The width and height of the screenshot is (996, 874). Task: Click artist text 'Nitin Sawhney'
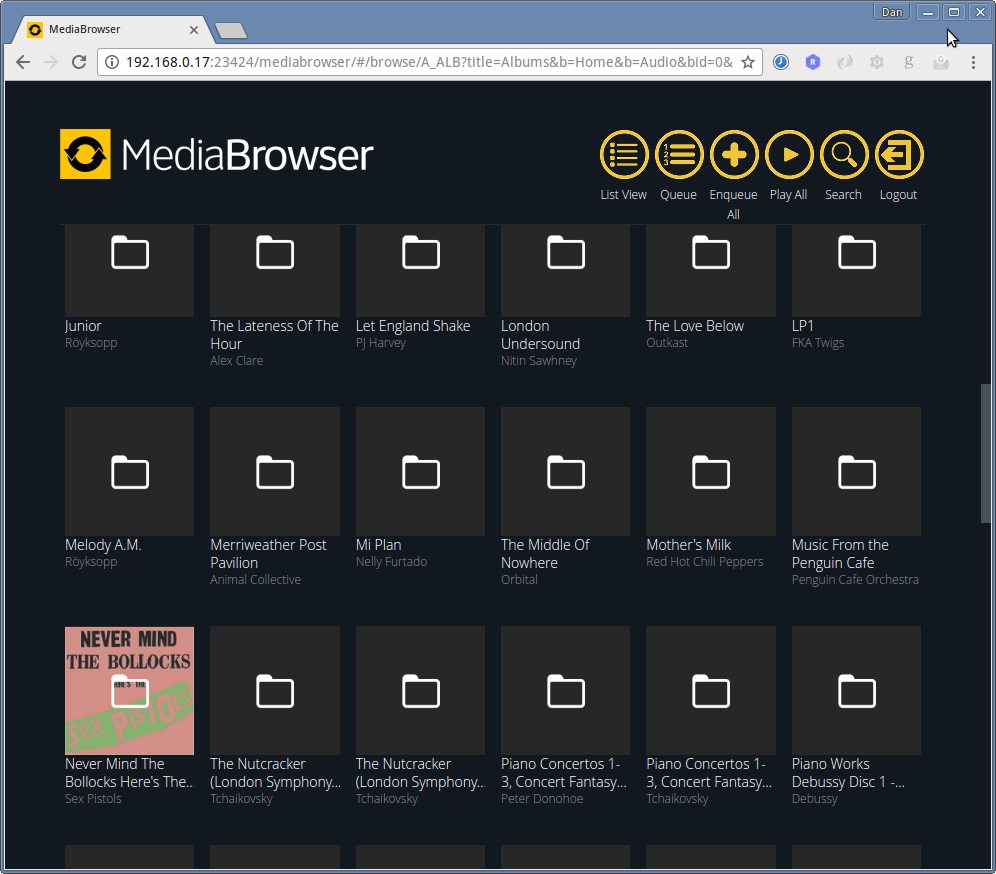(539, 361)
